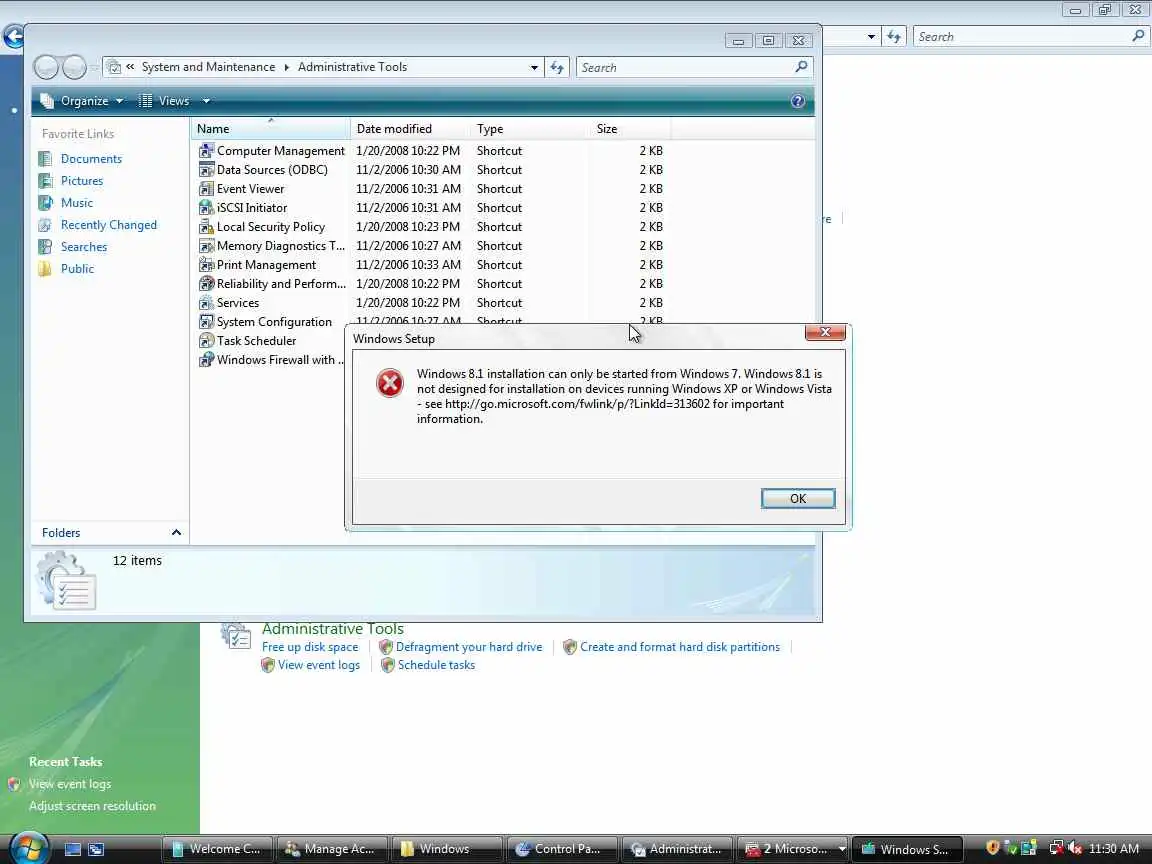Screen dimensions: 1152x864
Task: Click the Free up disk space link
Action: click(310, 647)
